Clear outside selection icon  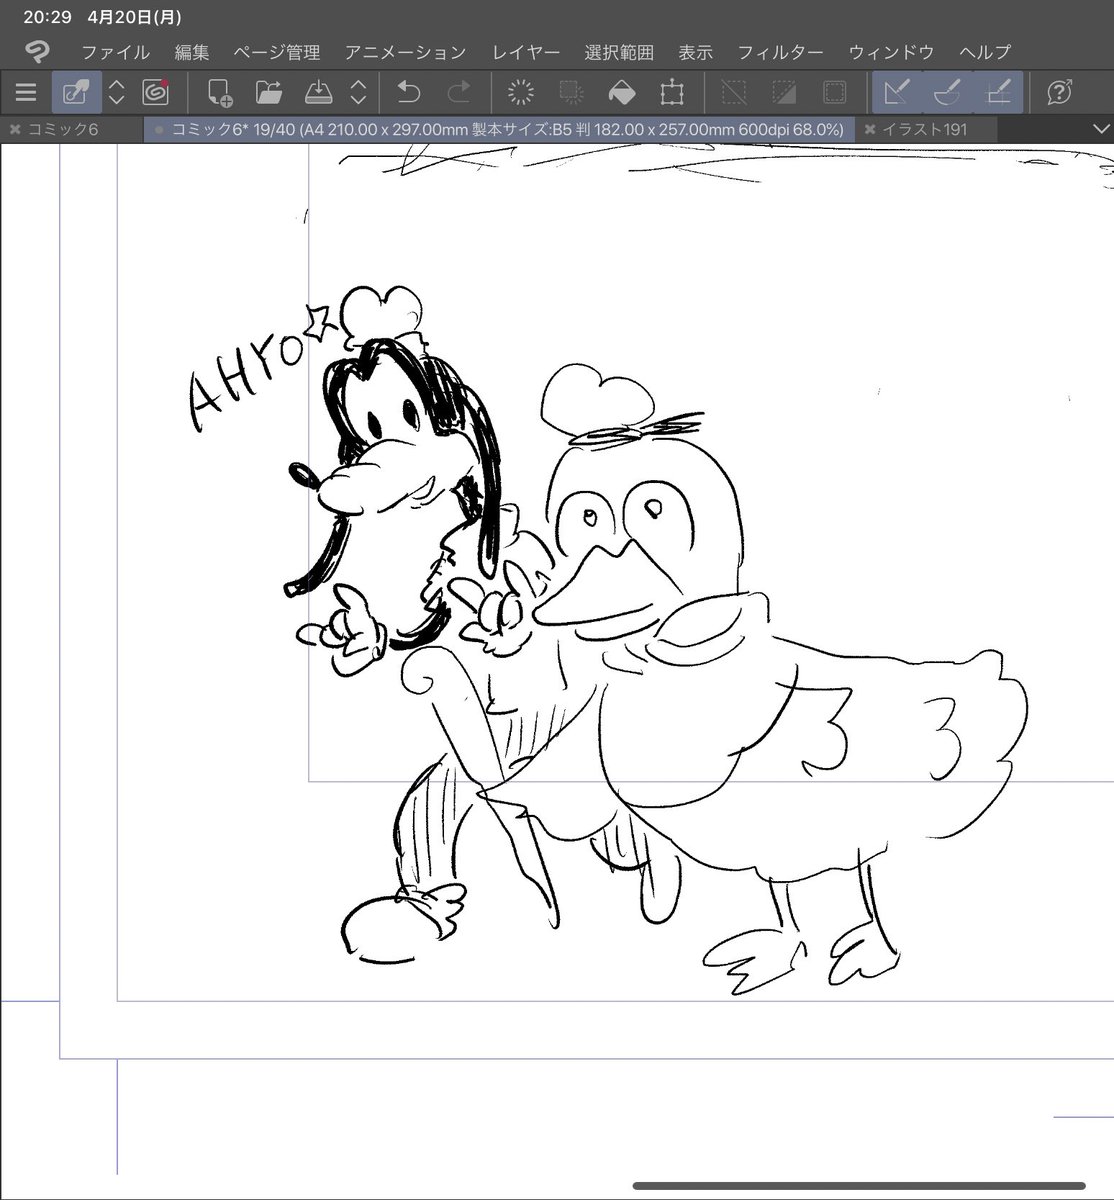click(x=571, y=93)
